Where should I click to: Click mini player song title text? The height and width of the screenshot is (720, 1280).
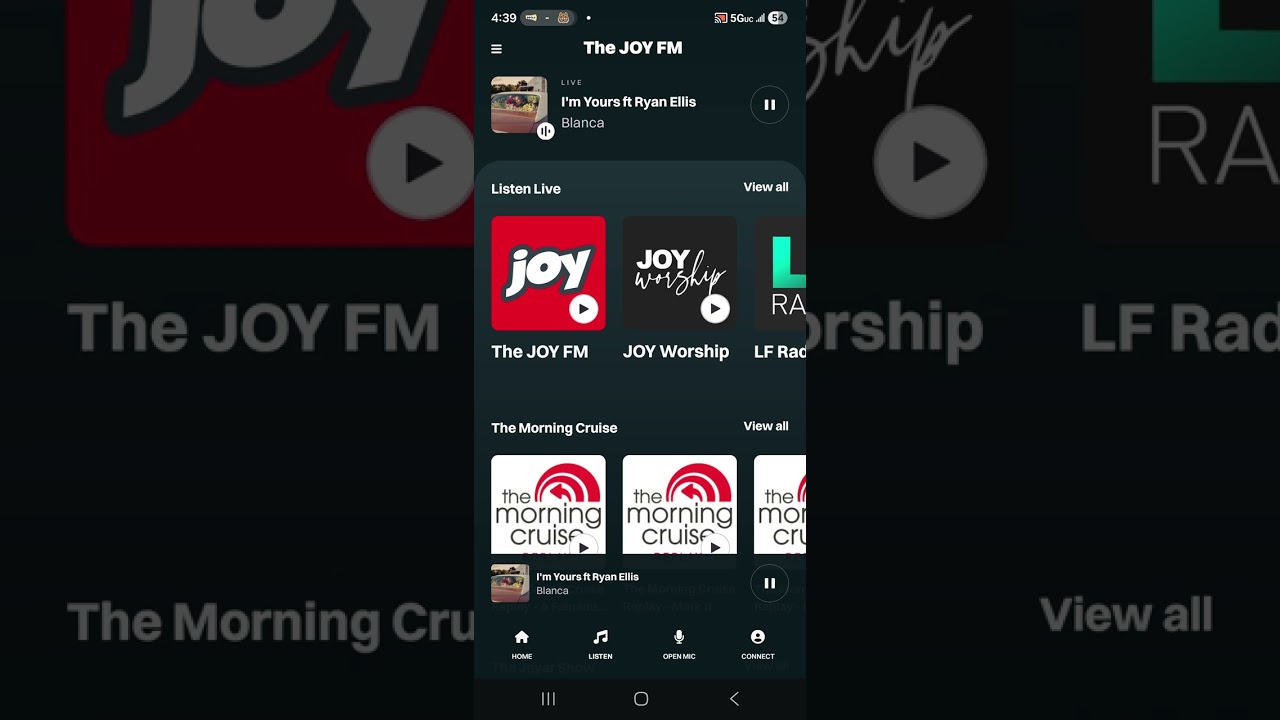pyautogui.click(x=587, y=577)
